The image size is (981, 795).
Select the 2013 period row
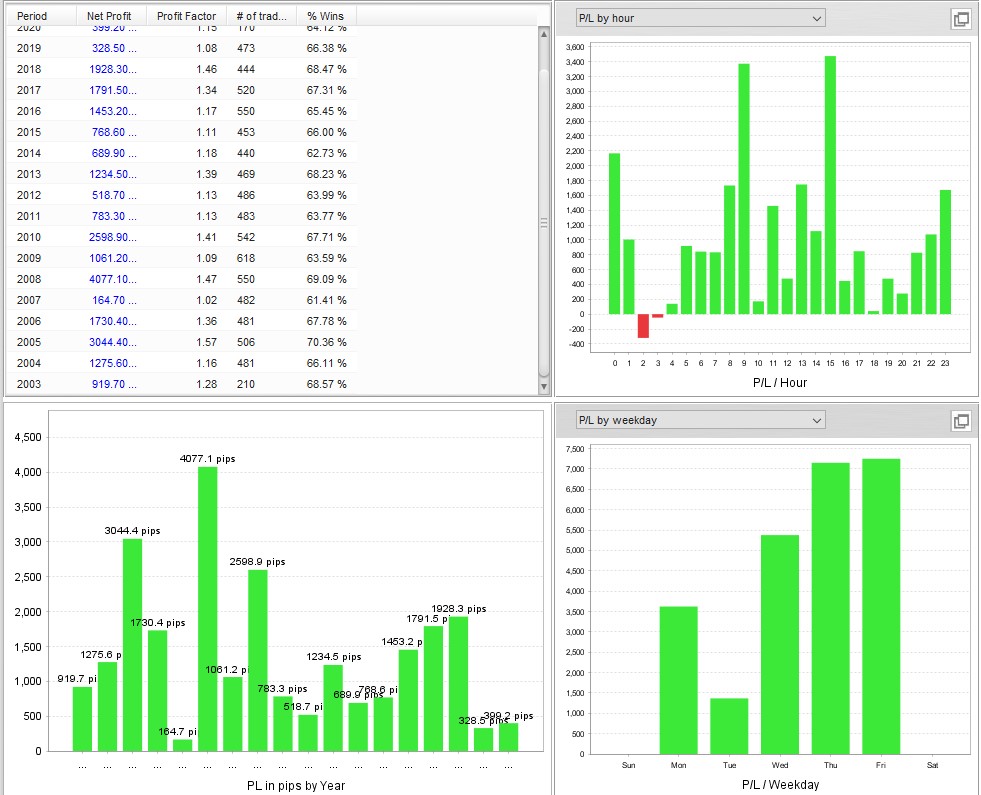[181, 175]
